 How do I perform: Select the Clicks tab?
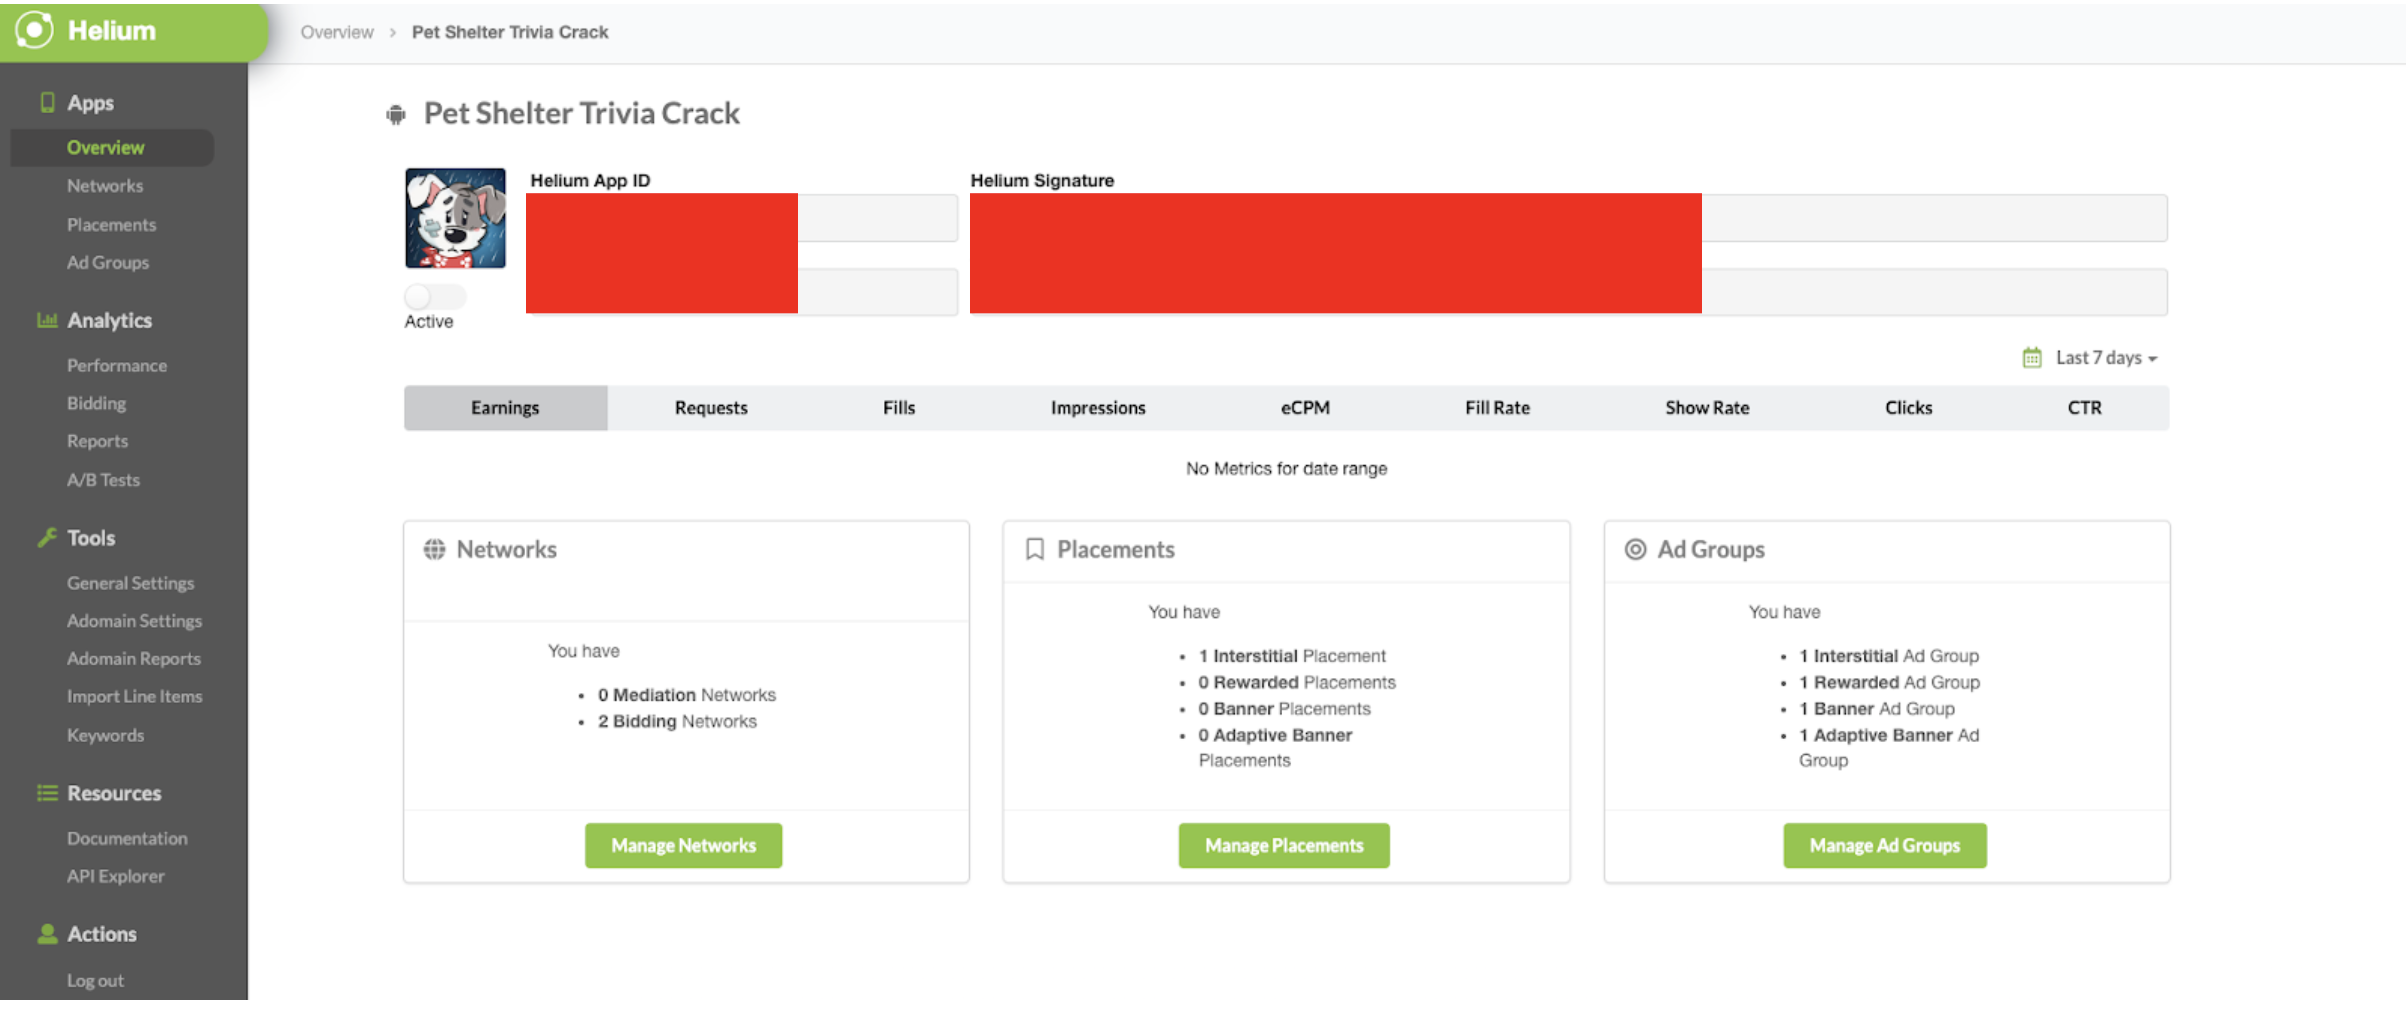click(1908, 408)
